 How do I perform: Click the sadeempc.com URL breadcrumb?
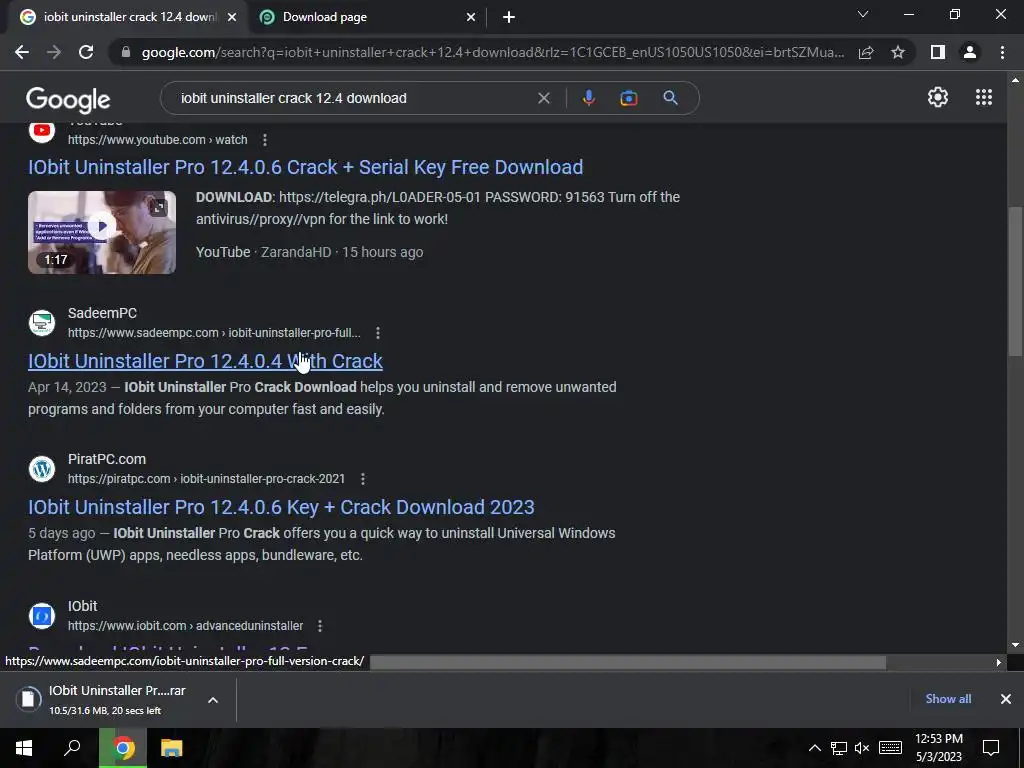(x=214, y=333)
